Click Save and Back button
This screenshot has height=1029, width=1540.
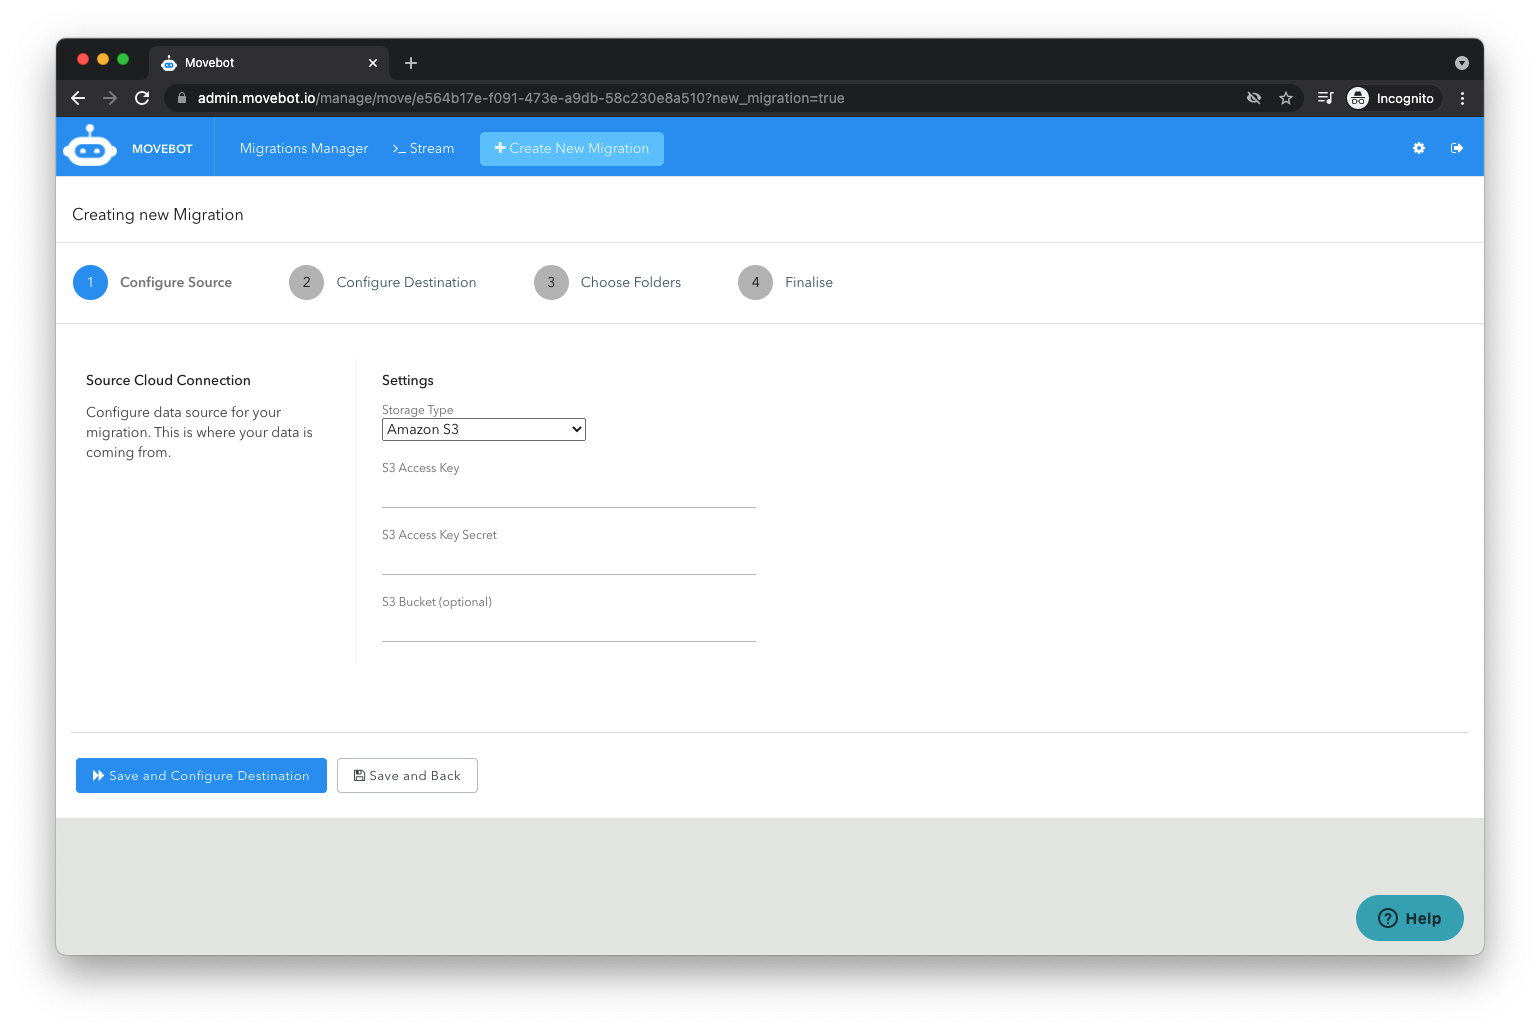pyautogui.click(x=407, y=775)
